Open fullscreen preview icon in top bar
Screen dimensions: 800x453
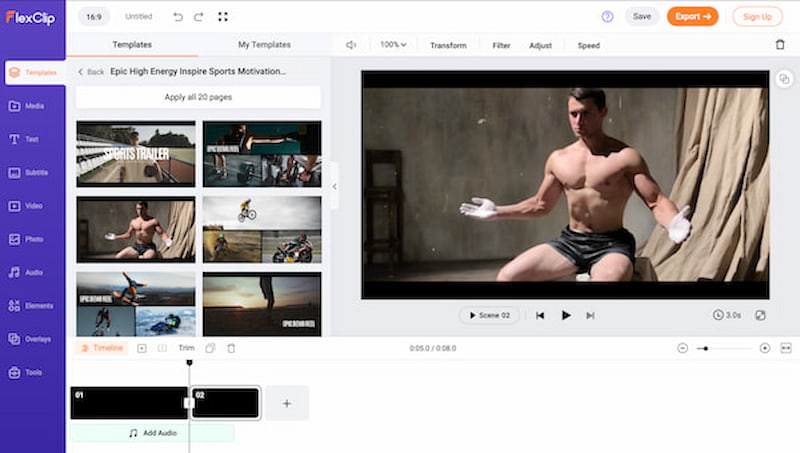point(222,17)
